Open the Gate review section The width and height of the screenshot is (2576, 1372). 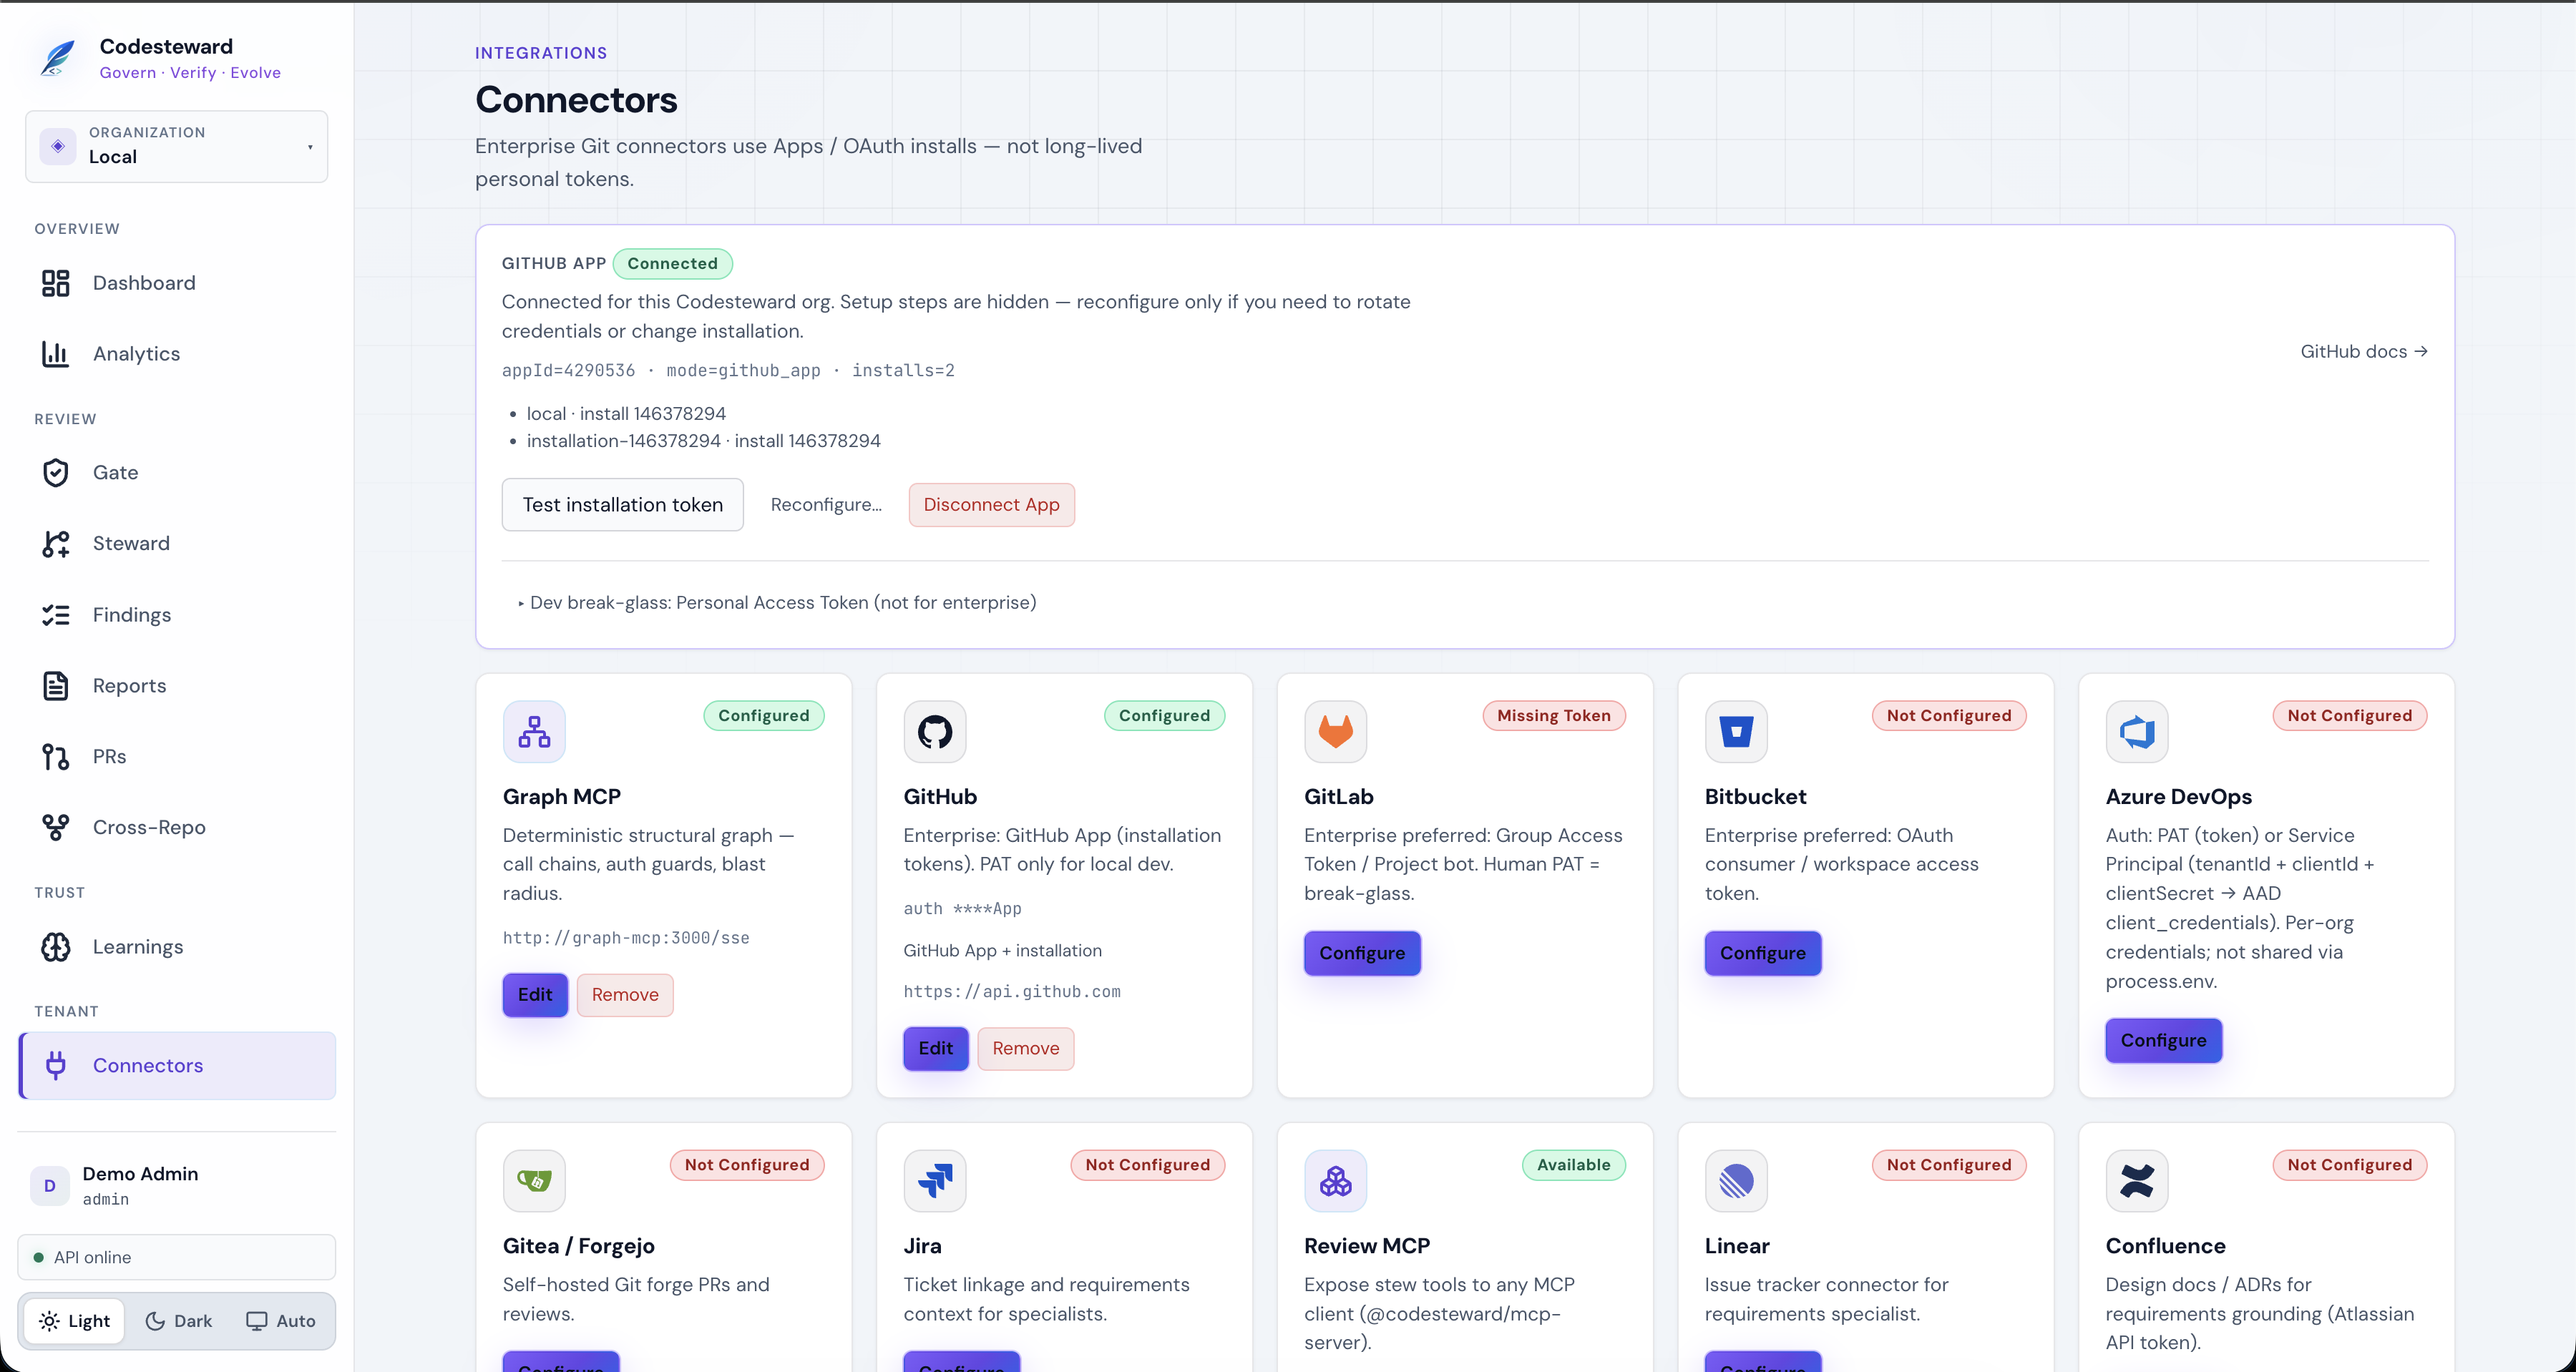click(x=176, y=473)
